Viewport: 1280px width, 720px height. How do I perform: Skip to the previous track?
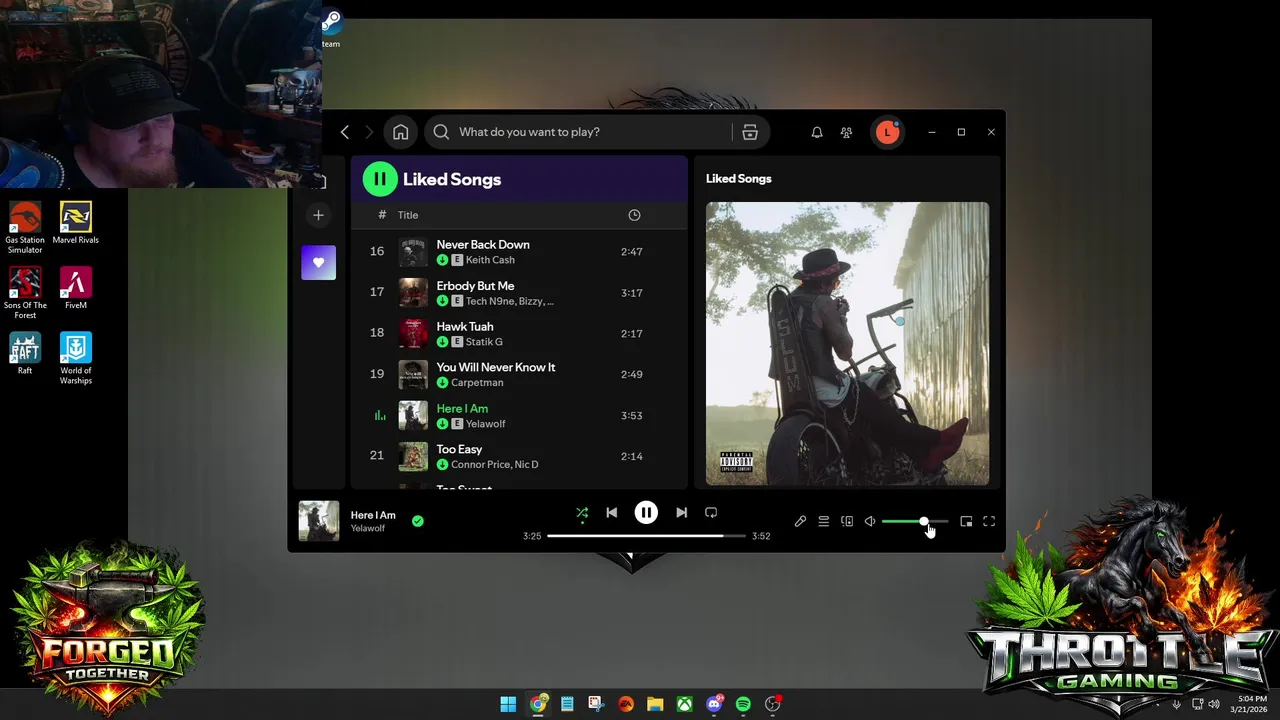[x=611, y=513]
